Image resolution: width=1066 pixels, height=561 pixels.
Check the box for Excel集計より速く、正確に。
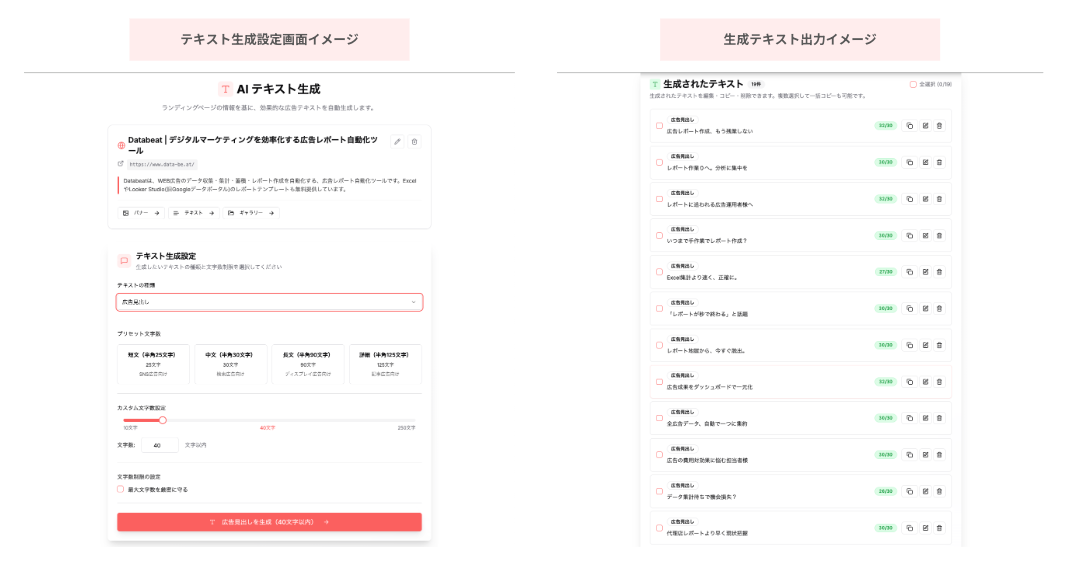tap(659, 272)
